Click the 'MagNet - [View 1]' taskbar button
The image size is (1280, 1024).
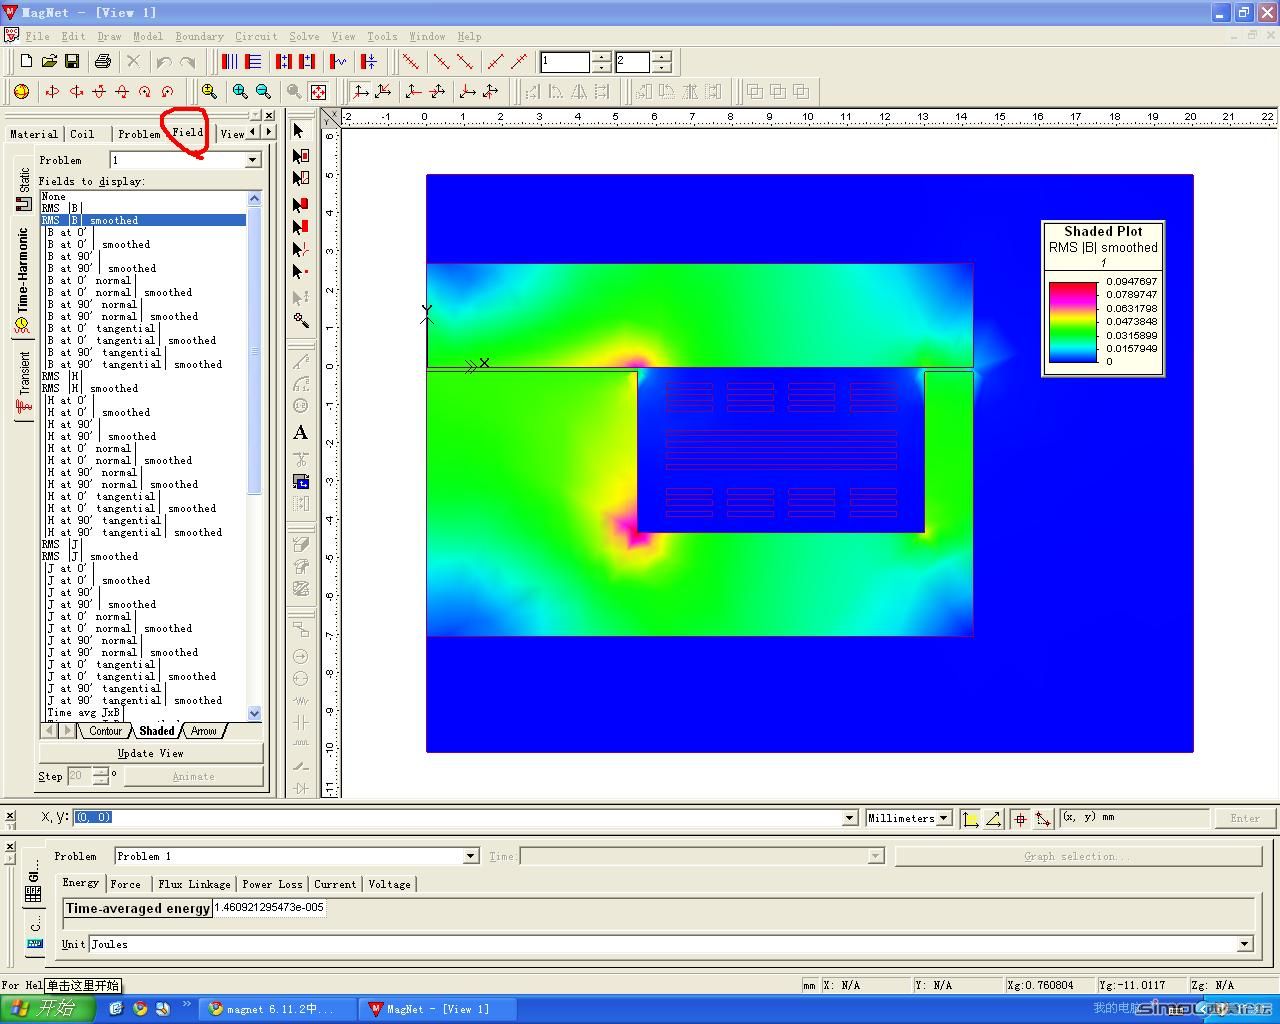437,1009
